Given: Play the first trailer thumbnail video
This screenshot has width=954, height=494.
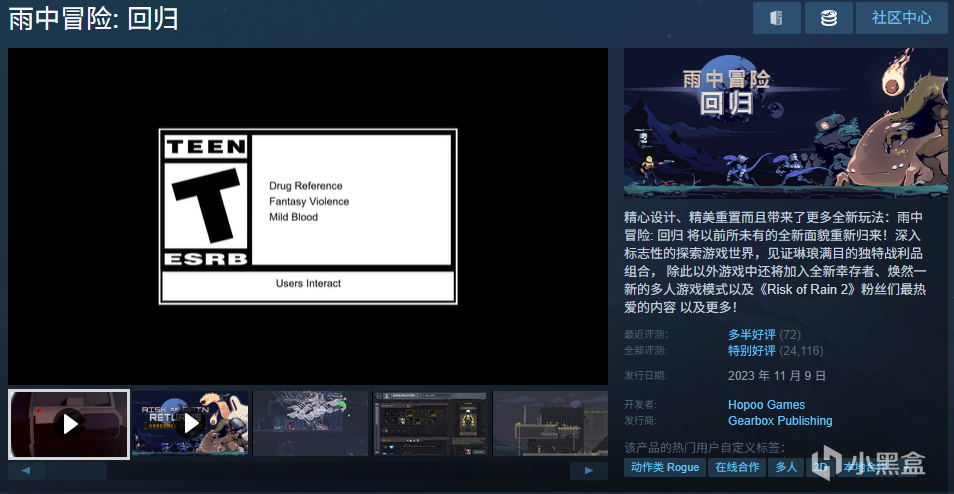Looking at the screenshot, I should pyautogui.click(x=69, y=423).
